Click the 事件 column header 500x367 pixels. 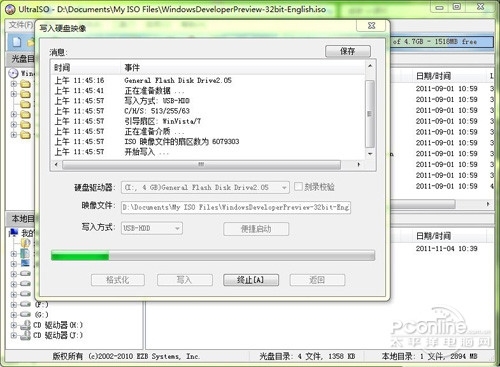point(242,68)
